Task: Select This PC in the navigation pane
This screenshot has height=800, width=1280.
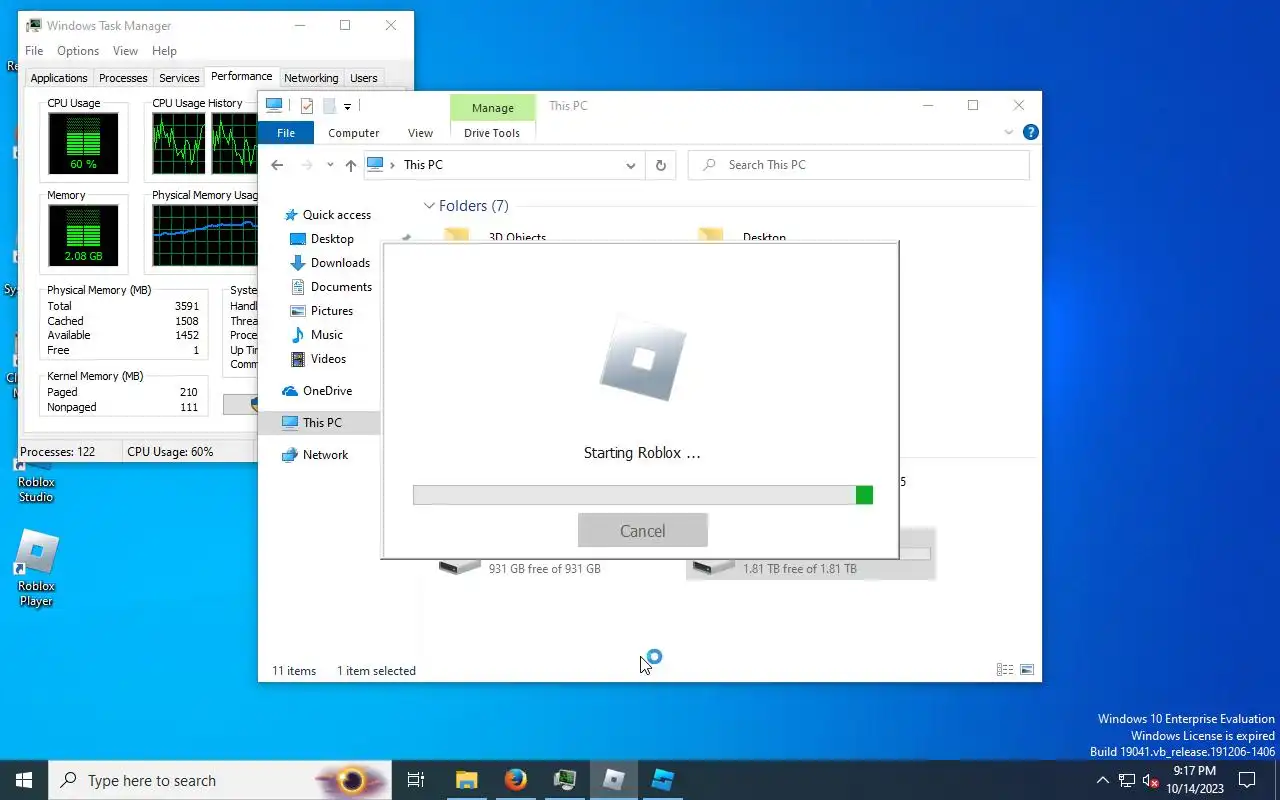Action: (319, 423)
